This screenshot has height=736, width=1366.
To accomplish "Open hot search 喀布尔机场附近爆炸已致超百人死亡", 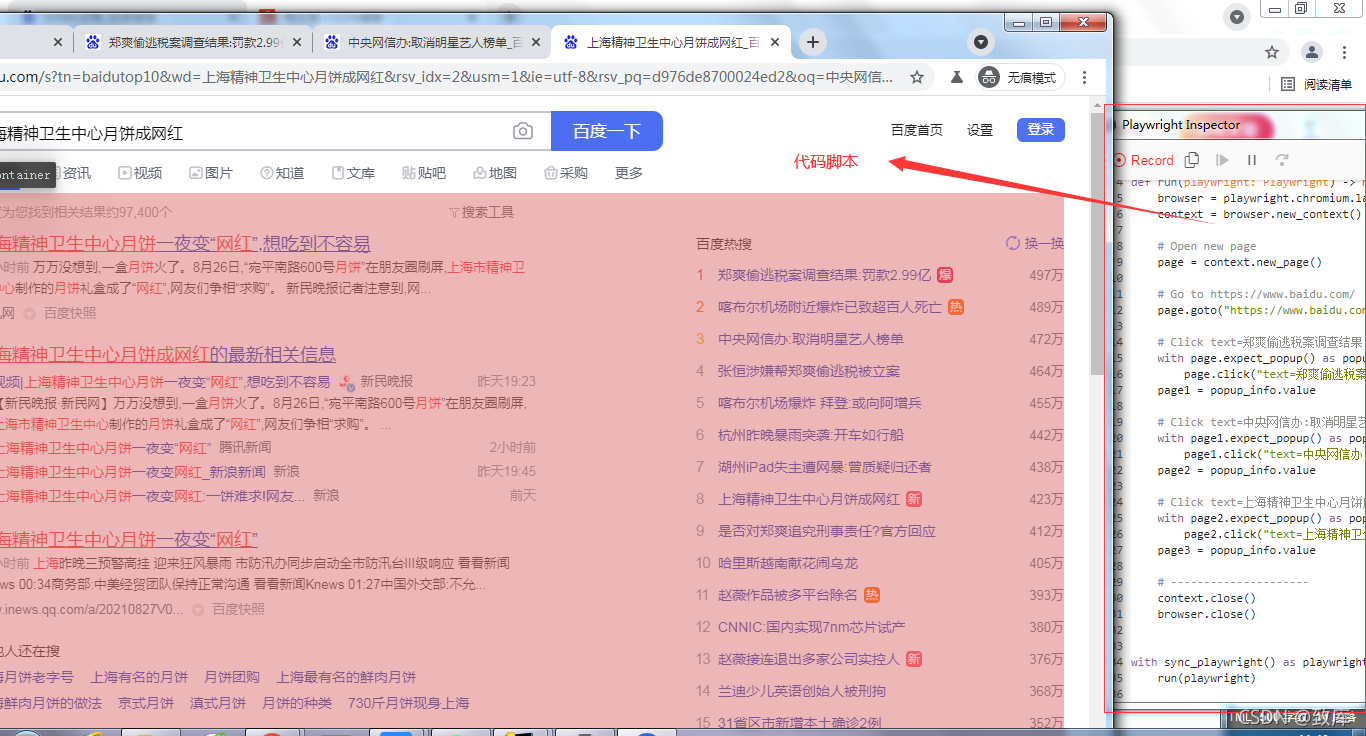I will coord(829,307).
